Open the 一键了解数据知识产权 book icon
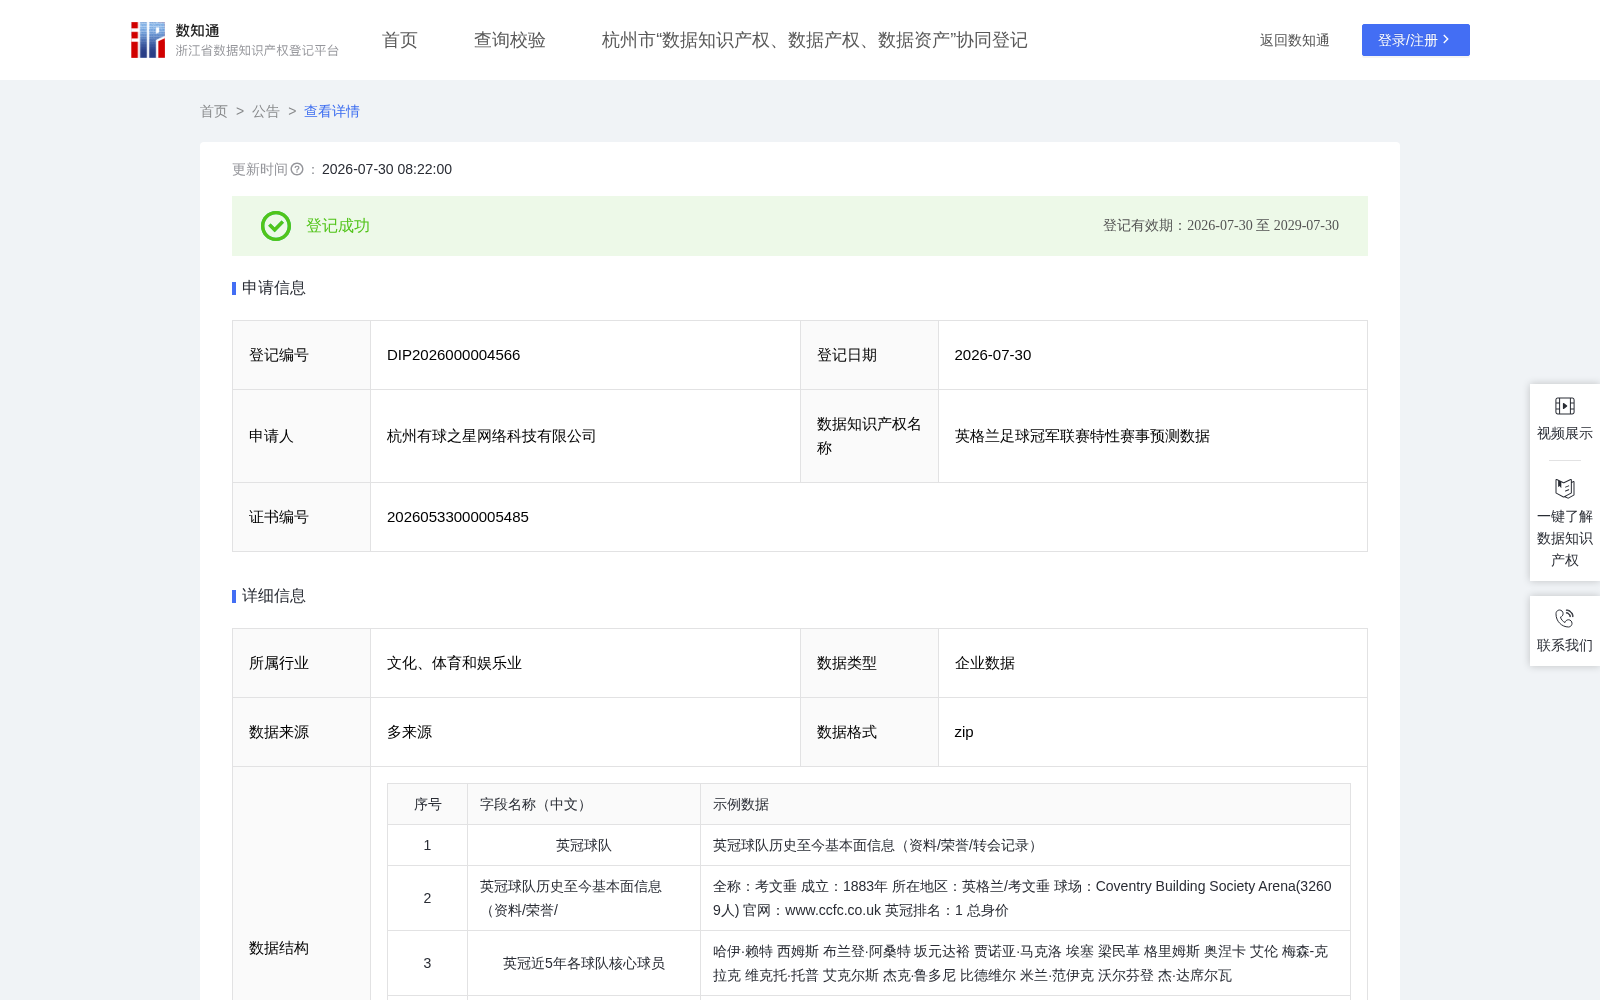The image size is (1600, 1000). (1565, 489)
